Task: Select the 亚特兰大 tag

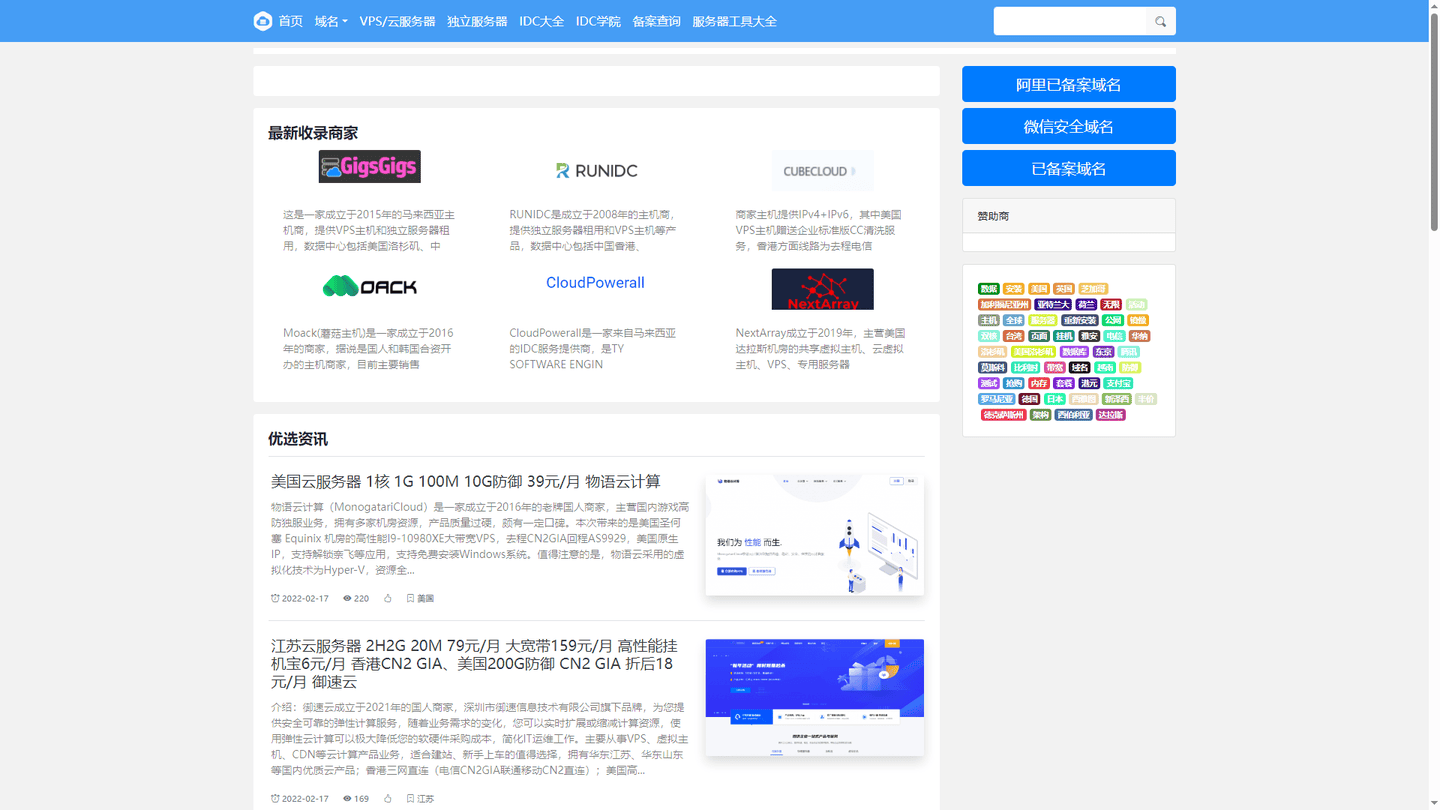Action: point(1053,304)
